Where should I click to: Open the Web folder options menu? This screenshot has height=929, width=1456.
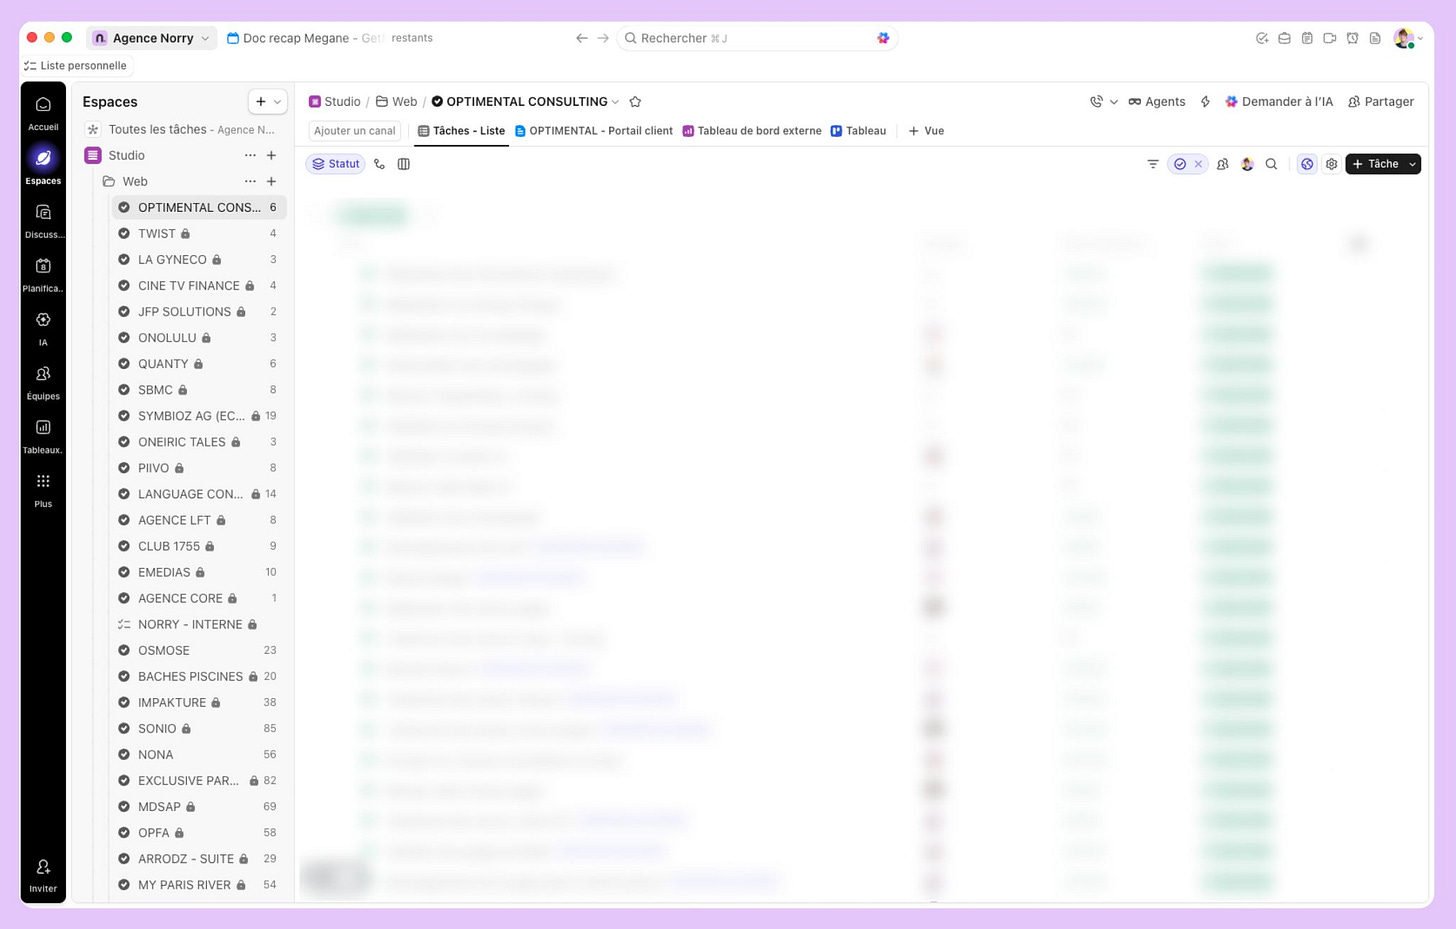click(250, 181)
